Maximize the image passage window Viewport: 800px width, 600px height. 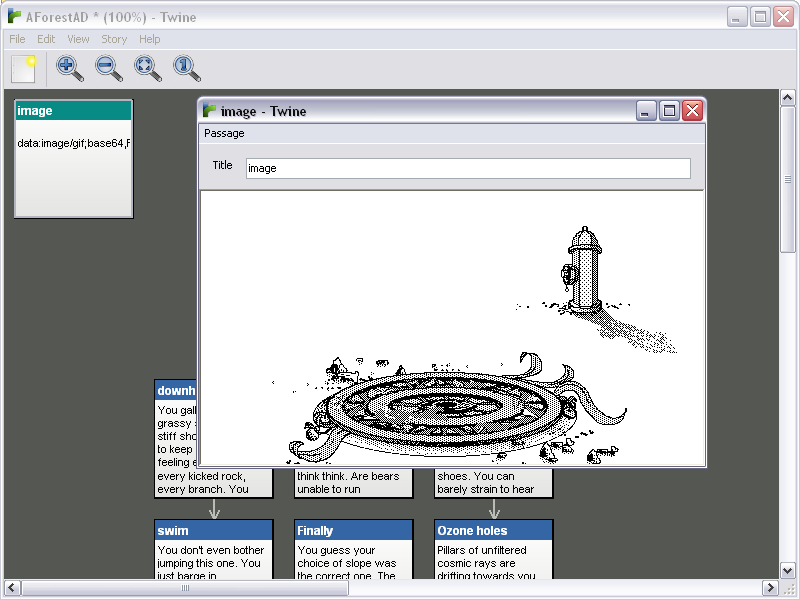669,111
